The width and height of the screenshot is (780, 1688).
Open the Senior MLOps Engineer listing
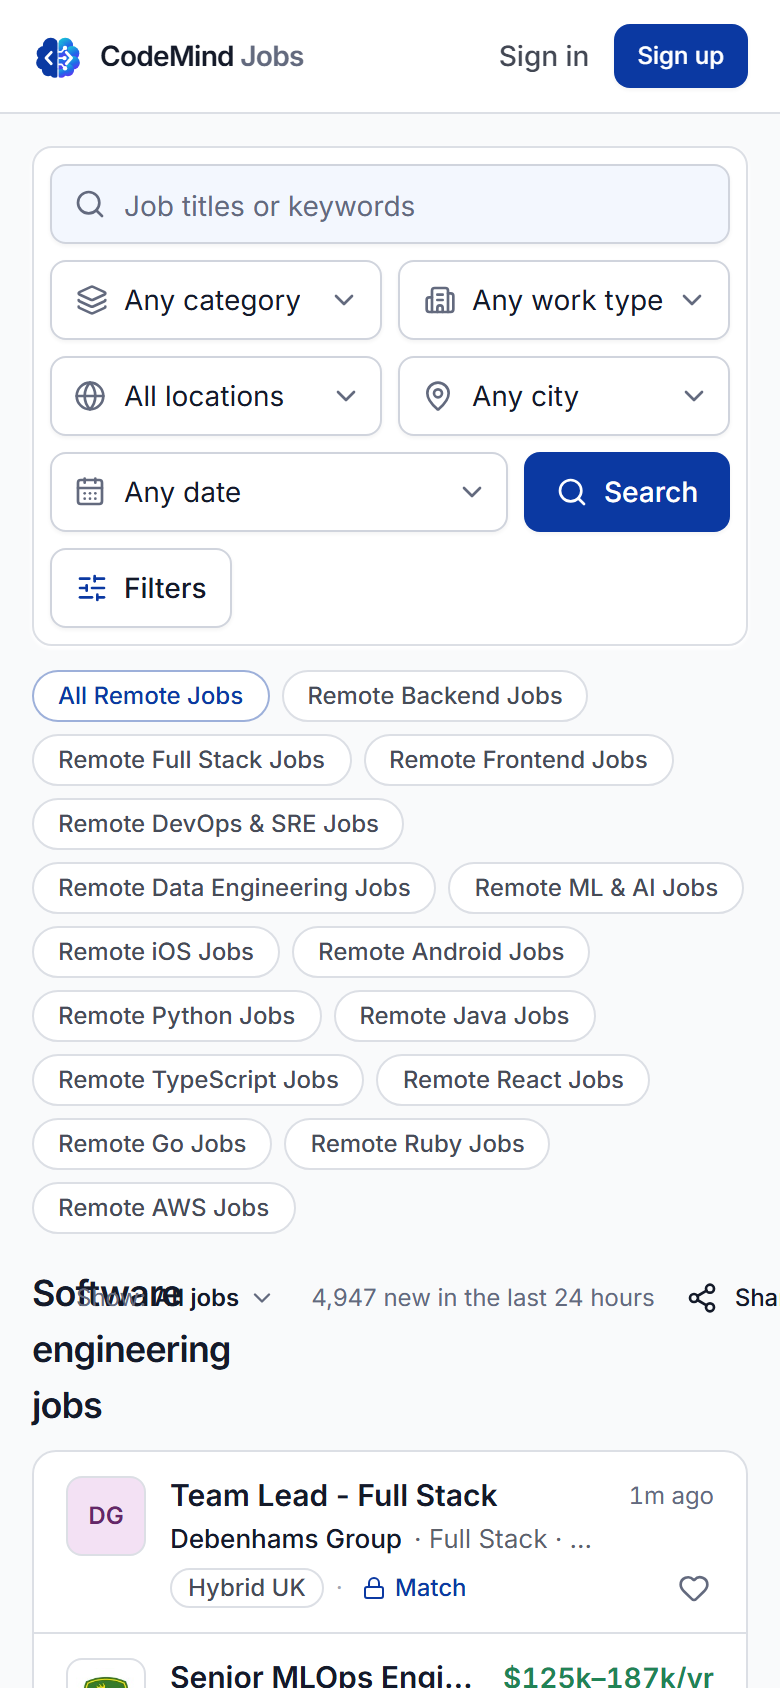[321, 1675]
